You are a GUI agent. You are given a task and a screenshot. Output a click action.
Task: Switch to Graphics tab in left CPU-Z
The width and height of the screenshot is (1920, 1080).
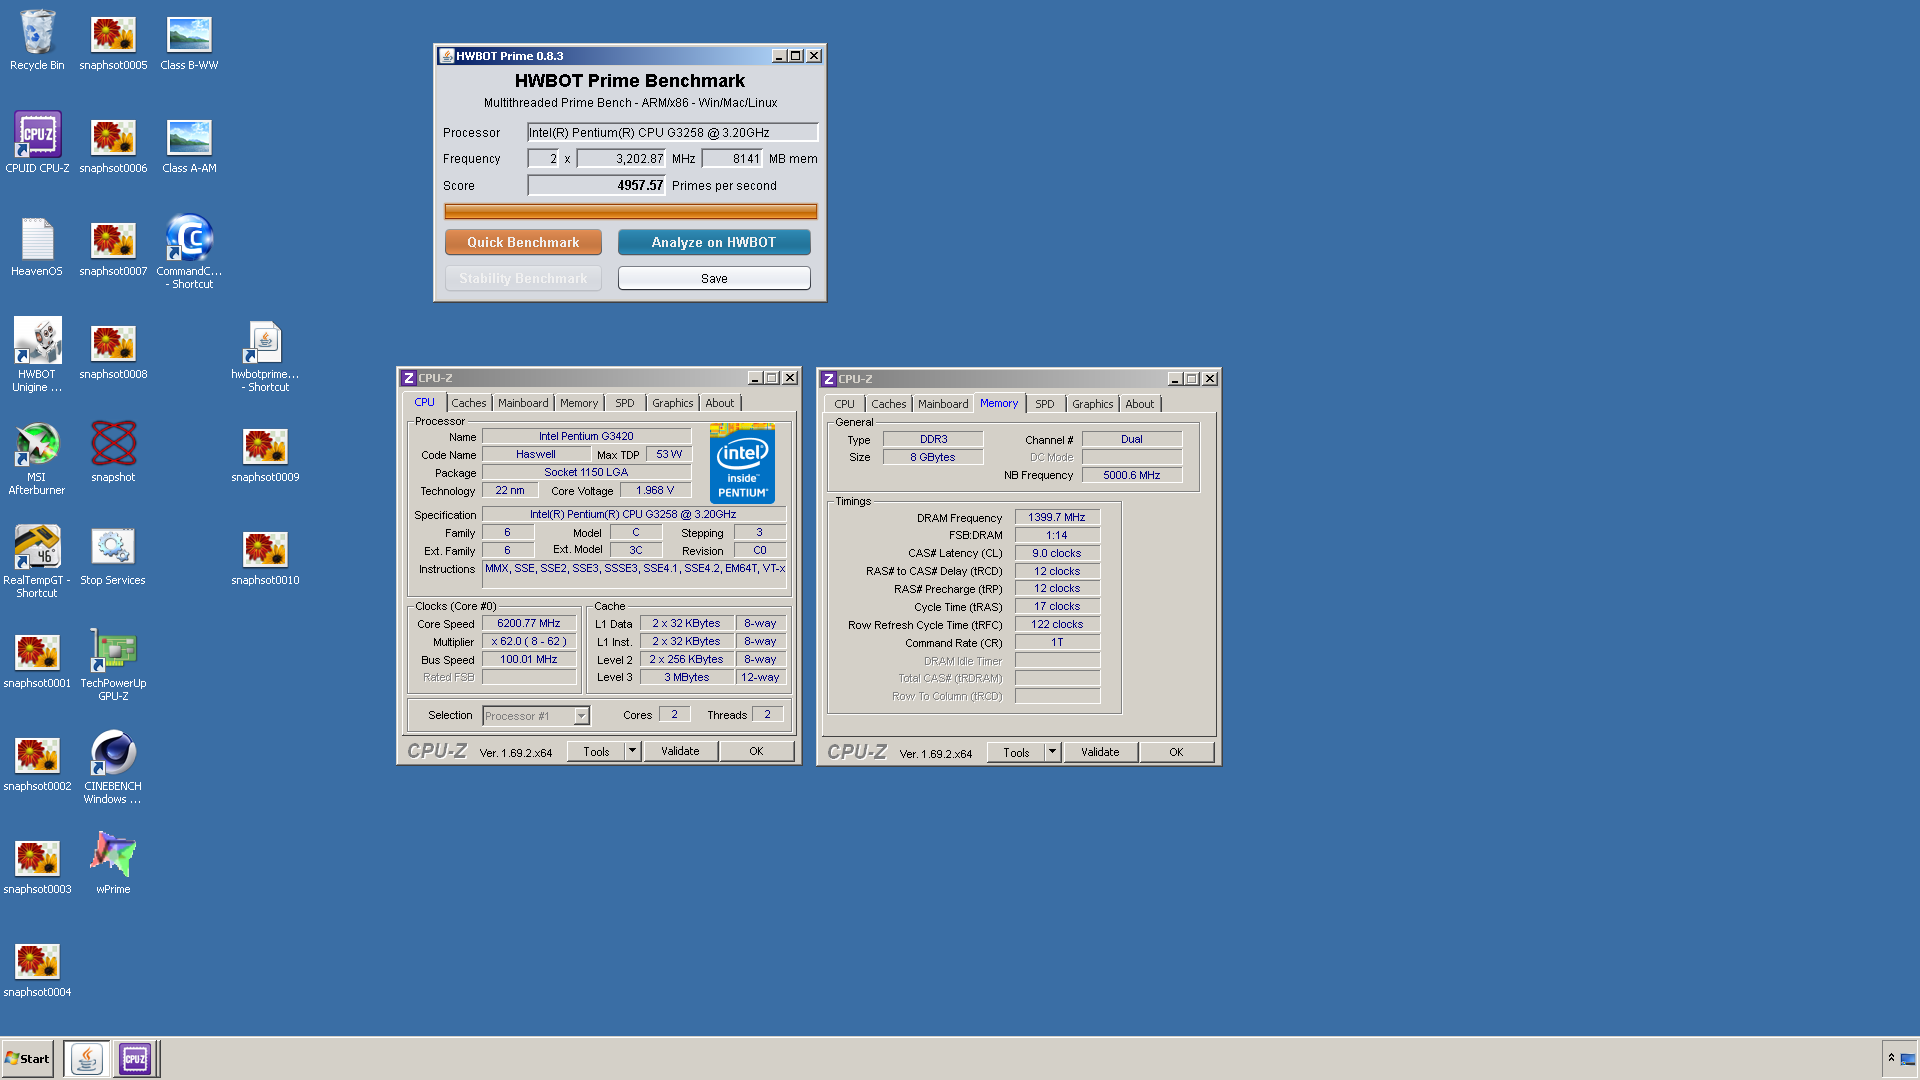tap(673, 403)
